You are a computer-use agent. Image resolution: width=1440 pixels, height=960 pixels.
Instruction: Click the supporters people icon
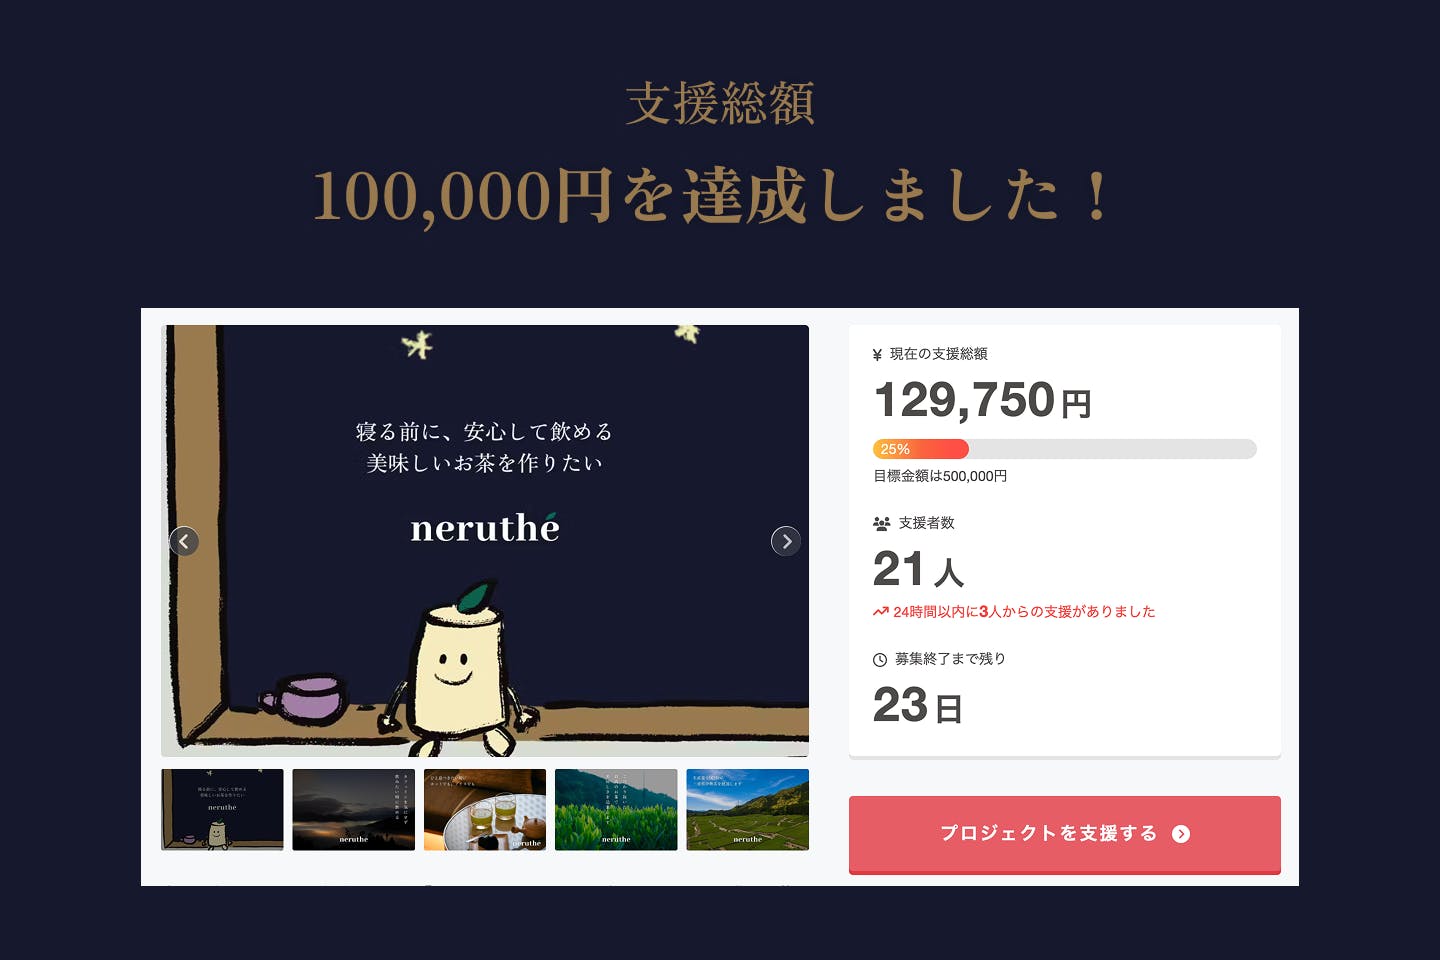coord(881,523)
